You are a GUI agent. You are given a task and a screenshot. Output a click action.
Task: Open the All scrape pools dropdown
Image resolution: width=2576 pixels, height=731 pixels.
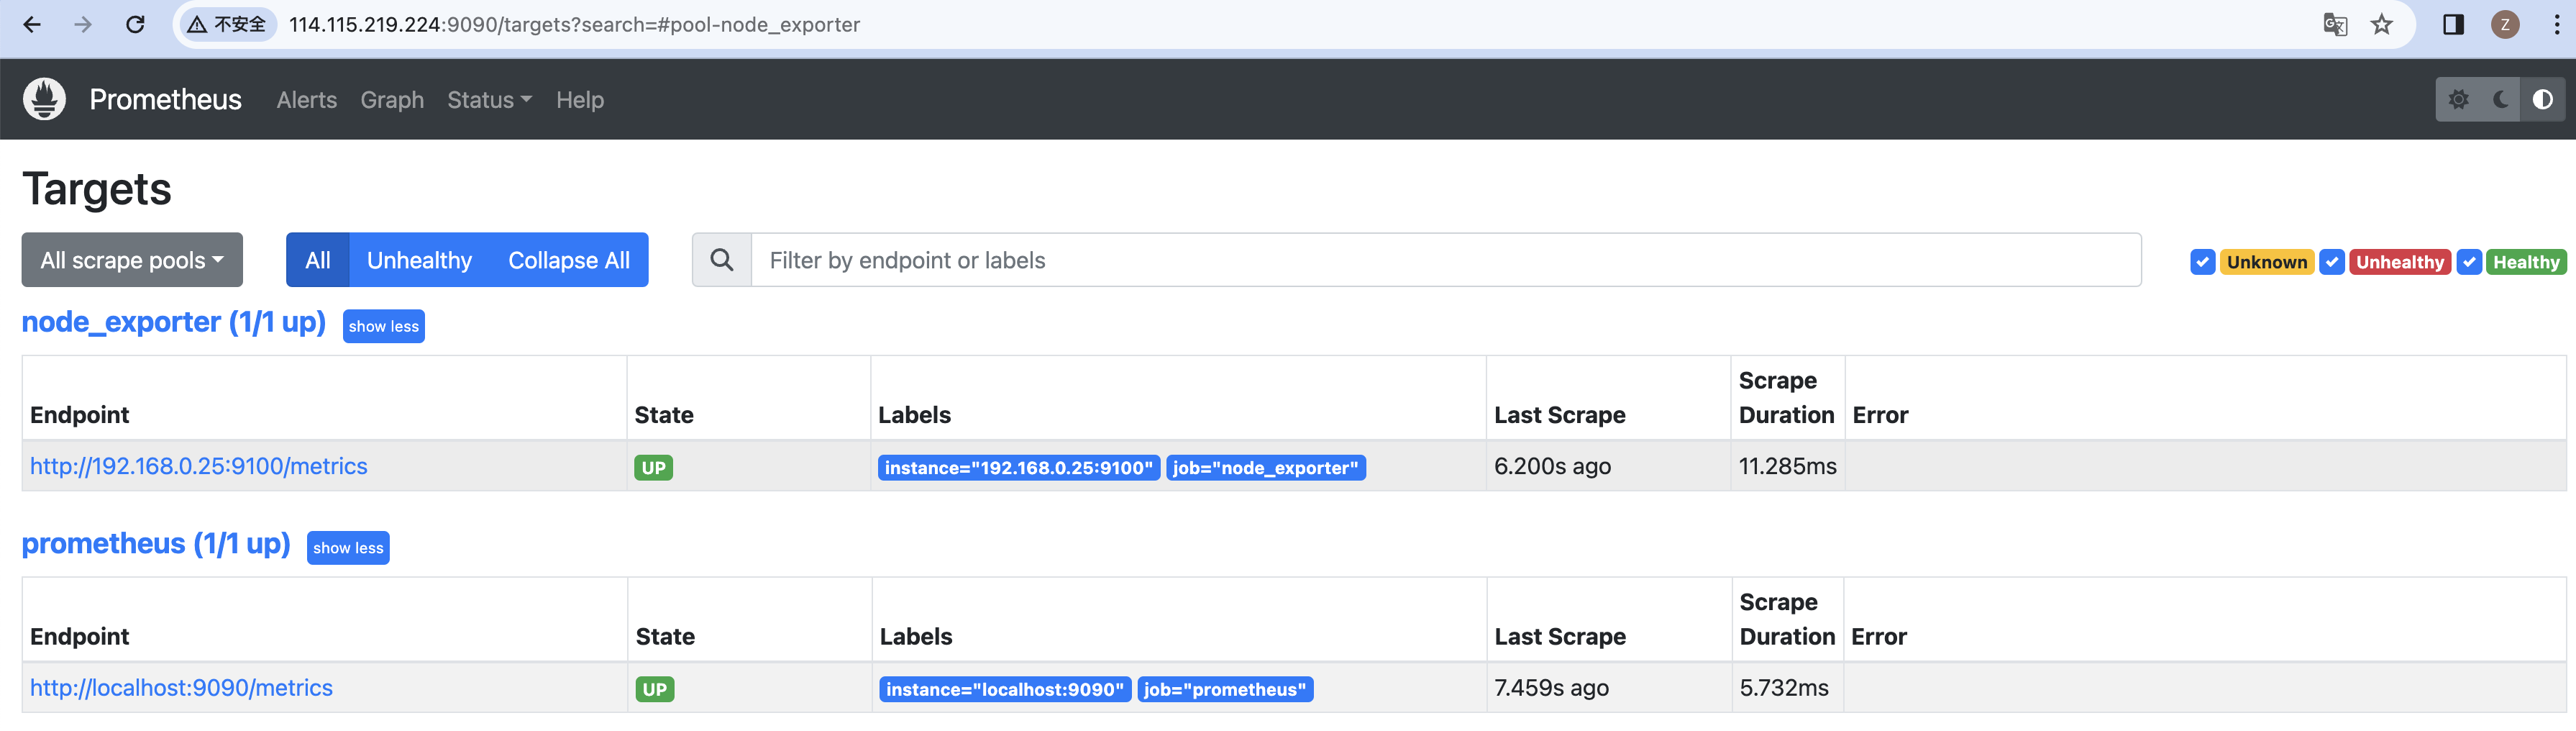point(132,260)
